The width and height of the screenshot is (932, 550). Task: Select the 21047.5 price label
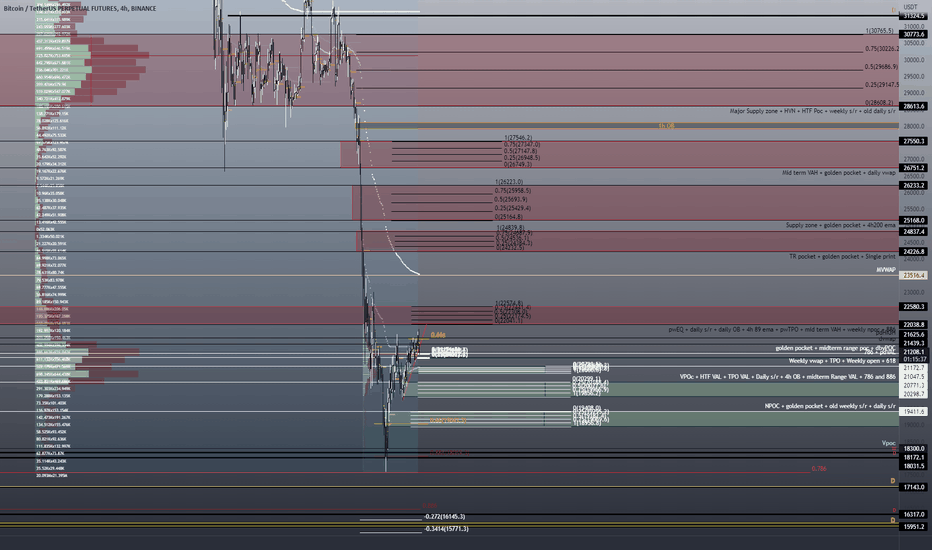[914, 377]
